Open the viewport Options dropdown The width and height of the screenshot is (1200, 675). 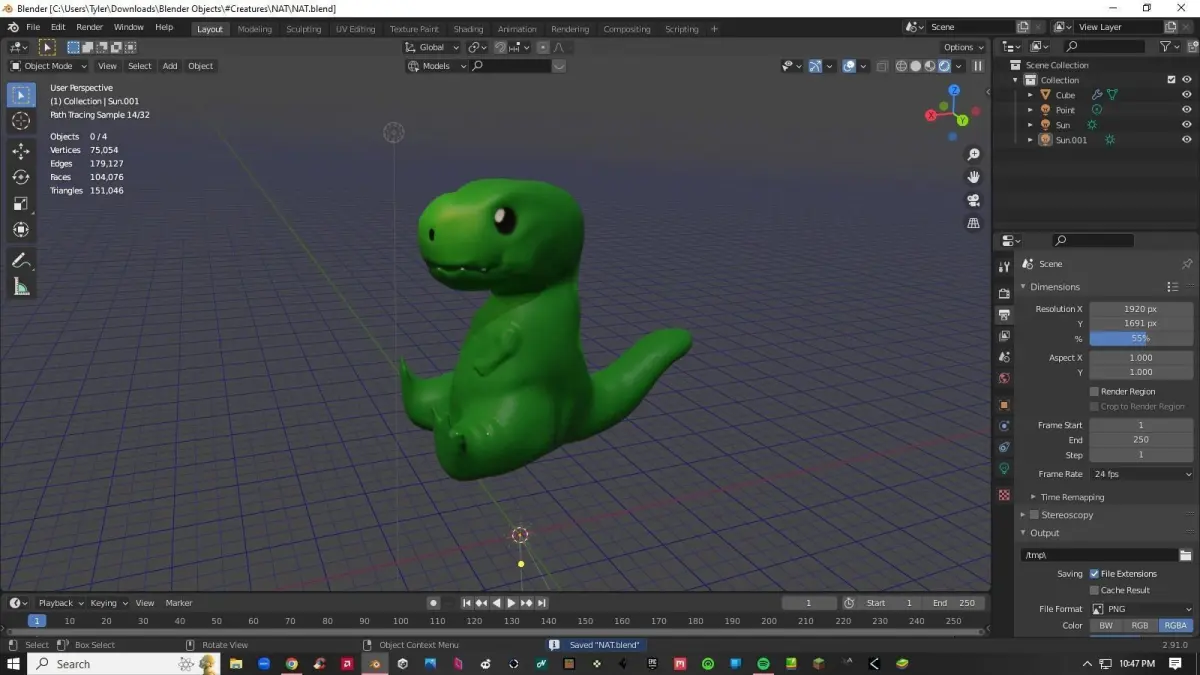[963, 47]
